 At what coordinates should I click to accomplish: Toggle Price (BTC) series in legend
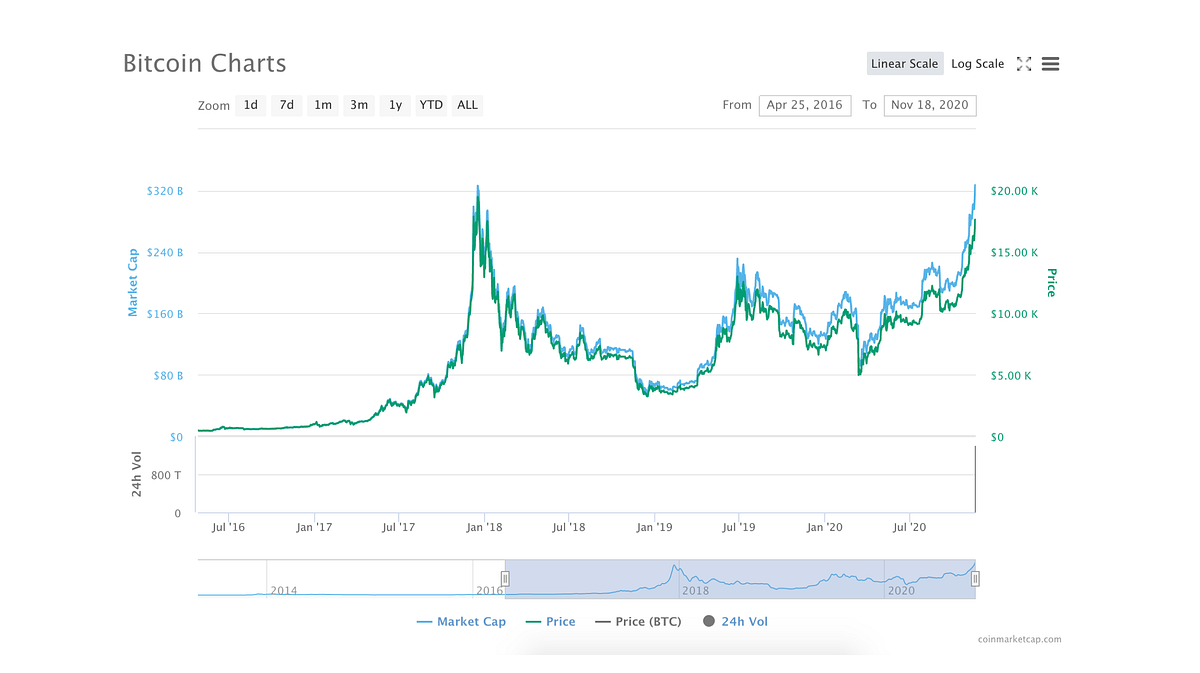point(638,622)
